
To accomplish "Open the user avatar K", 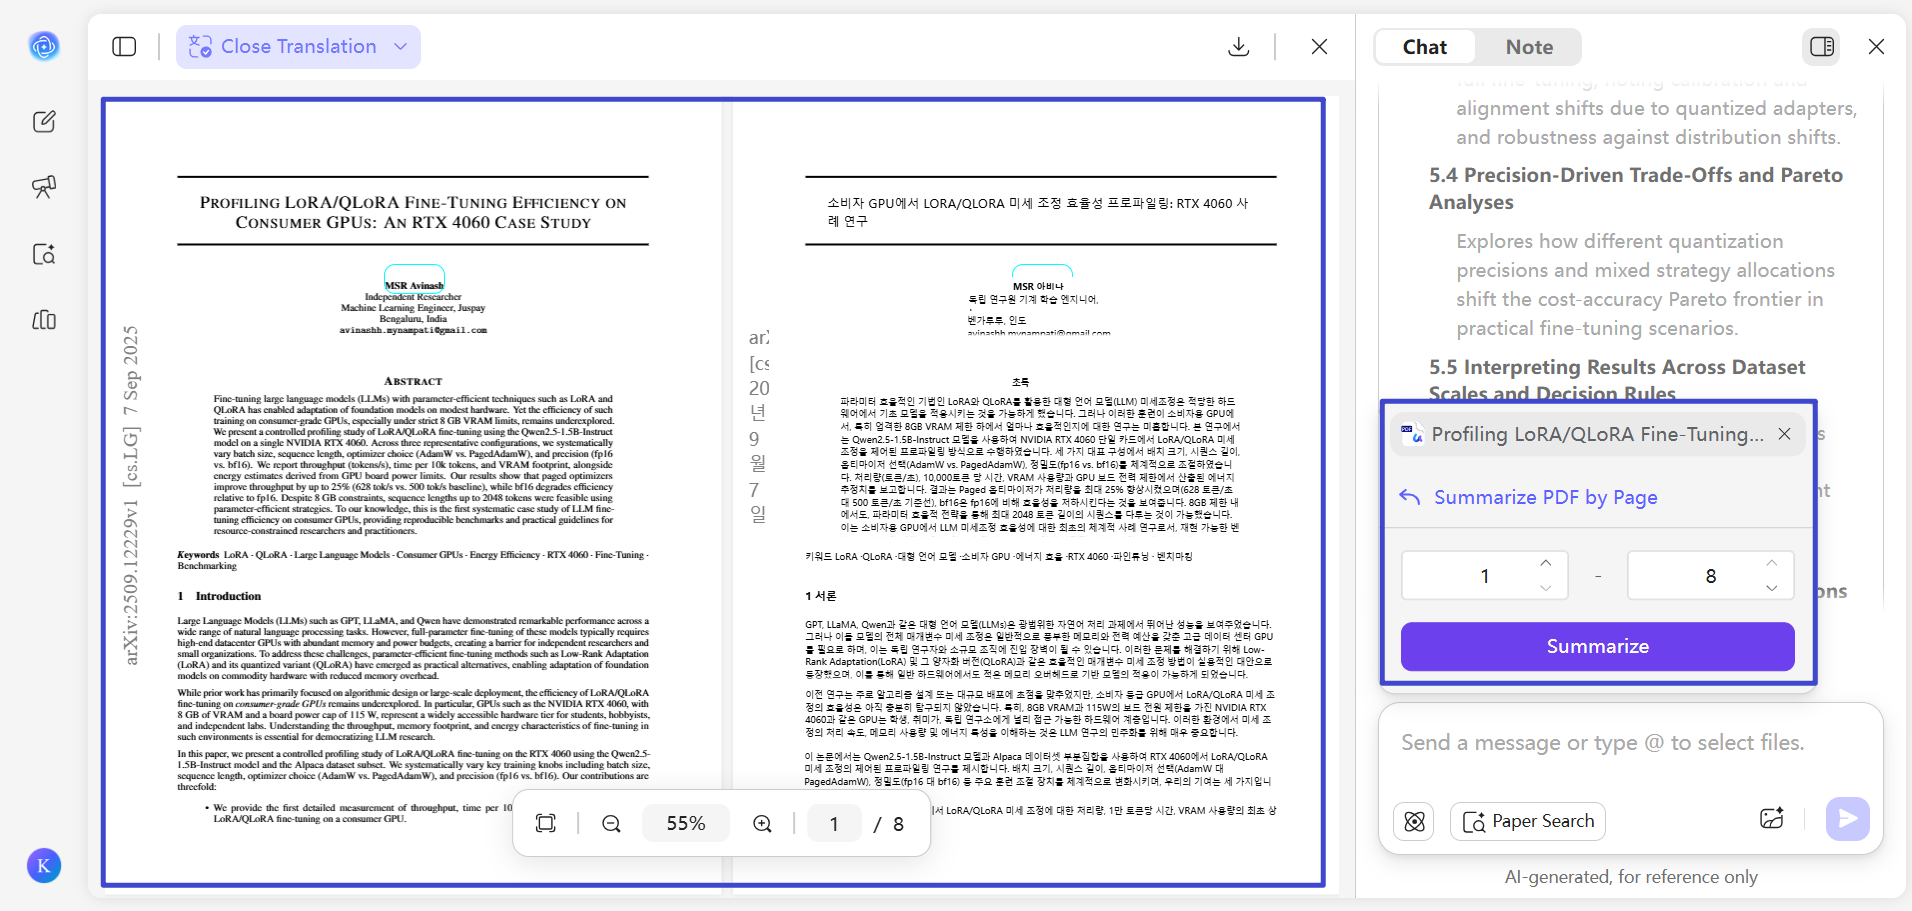I will pyautogui.click(x=44, y=866).
